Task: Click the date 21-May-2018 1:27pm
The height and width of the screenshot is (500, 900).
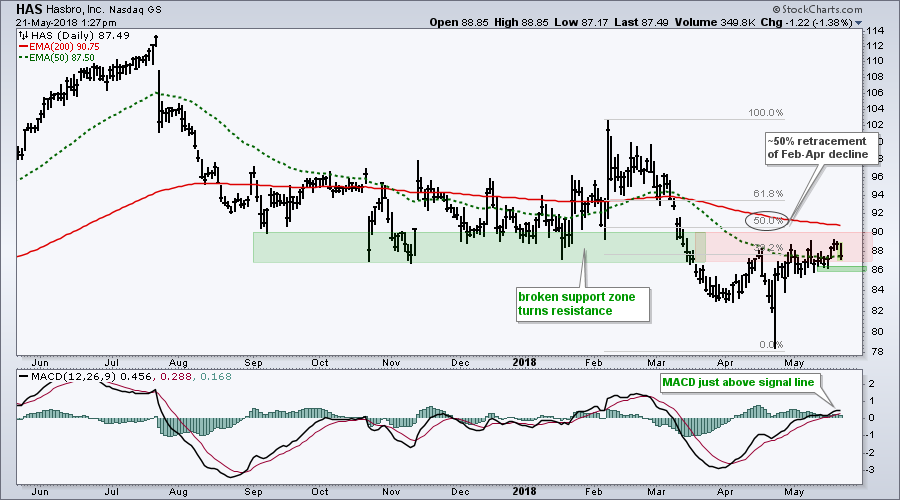Action: 66,23
